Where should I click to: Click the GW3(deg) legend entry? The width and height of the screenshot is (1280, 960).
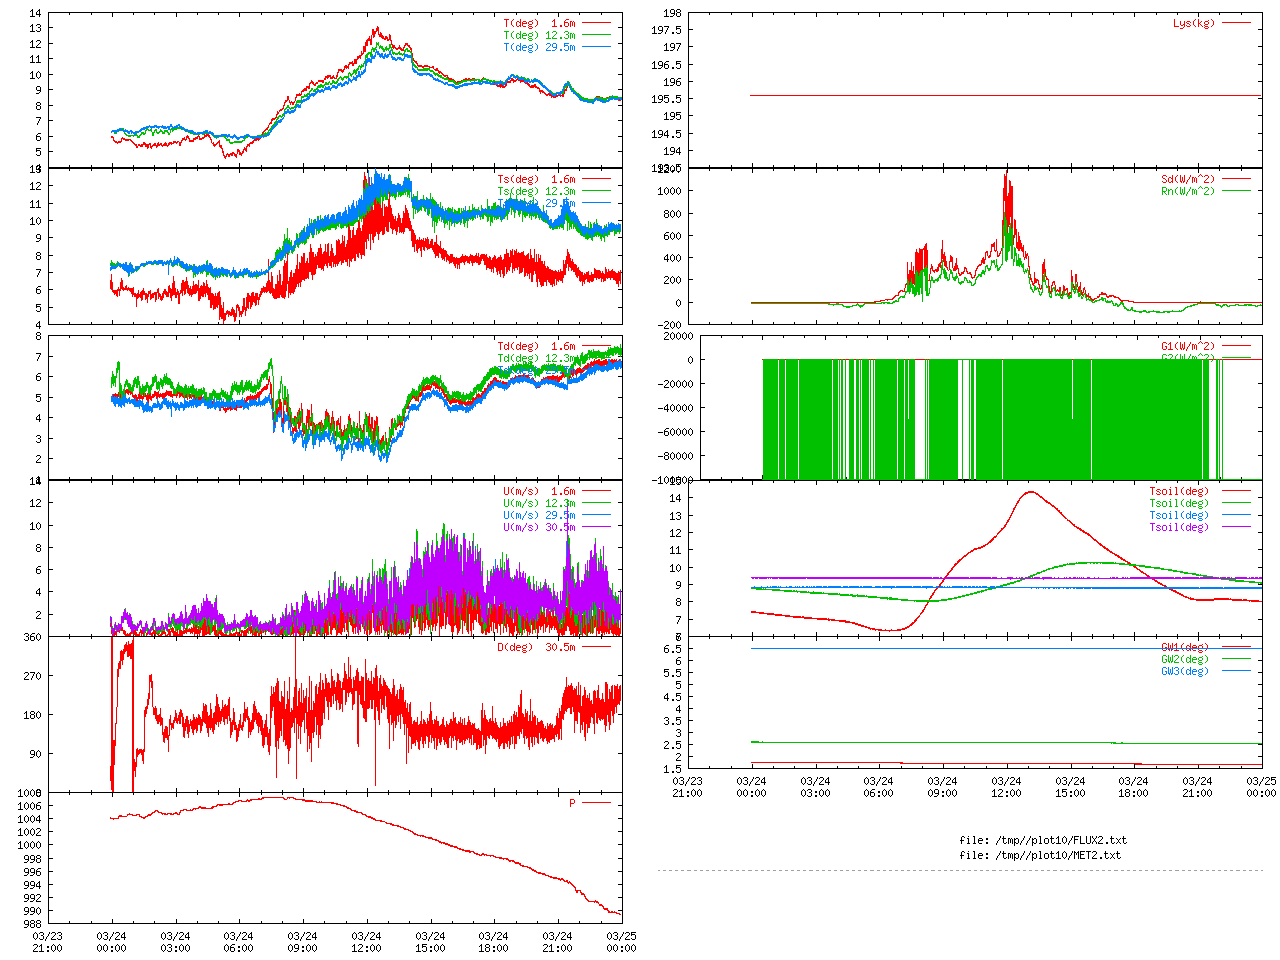(1185, 671)
